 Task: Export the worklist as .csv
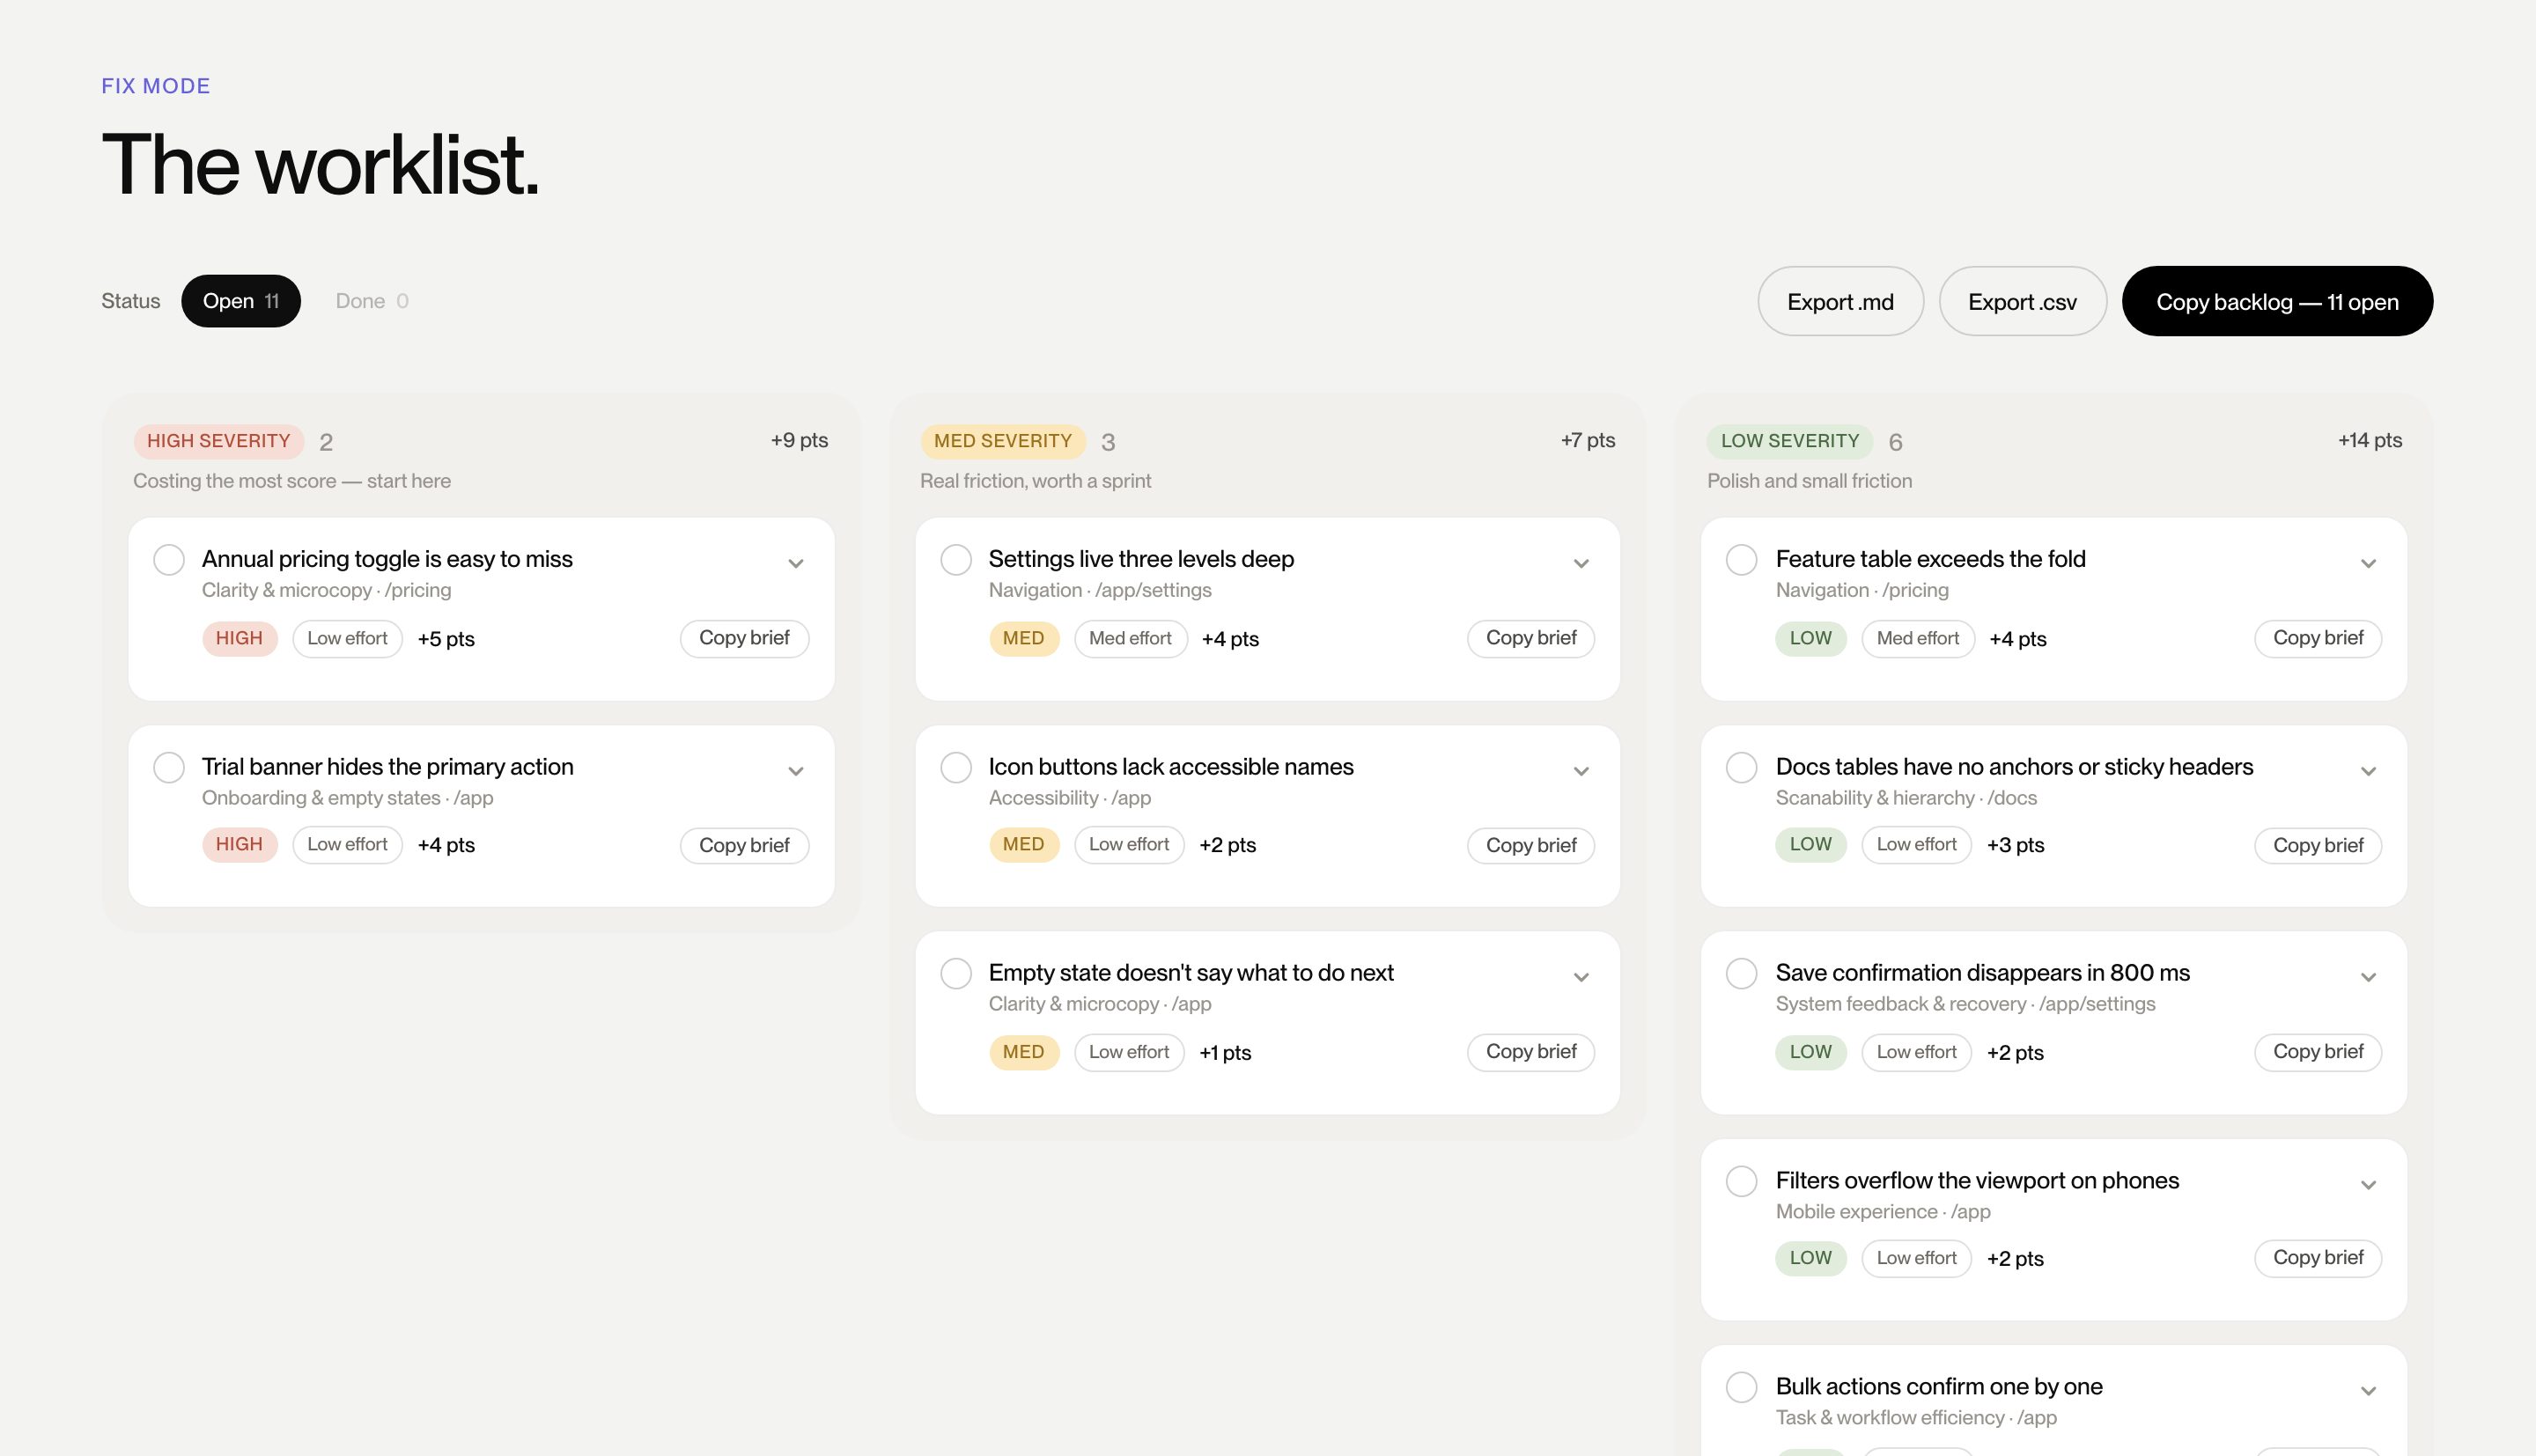pos(2022,301)
